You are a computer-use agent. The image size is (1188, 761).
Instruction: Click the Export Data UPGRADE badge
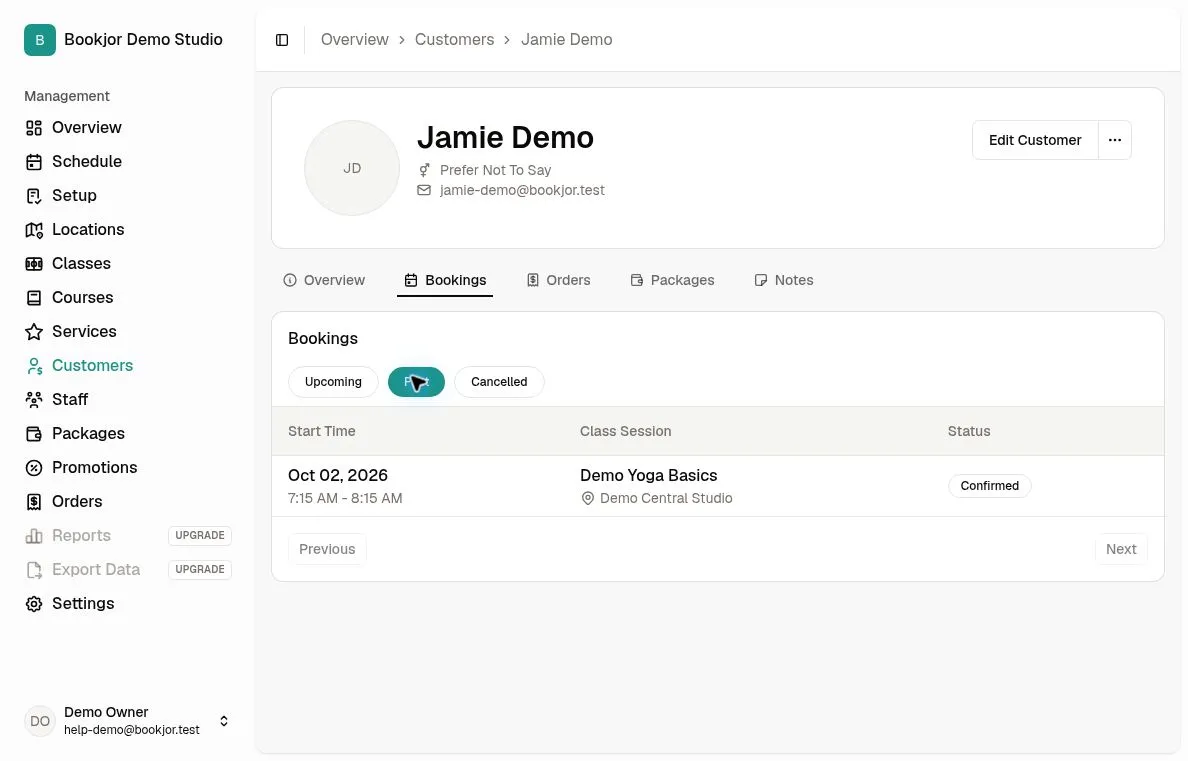point(200,570)
